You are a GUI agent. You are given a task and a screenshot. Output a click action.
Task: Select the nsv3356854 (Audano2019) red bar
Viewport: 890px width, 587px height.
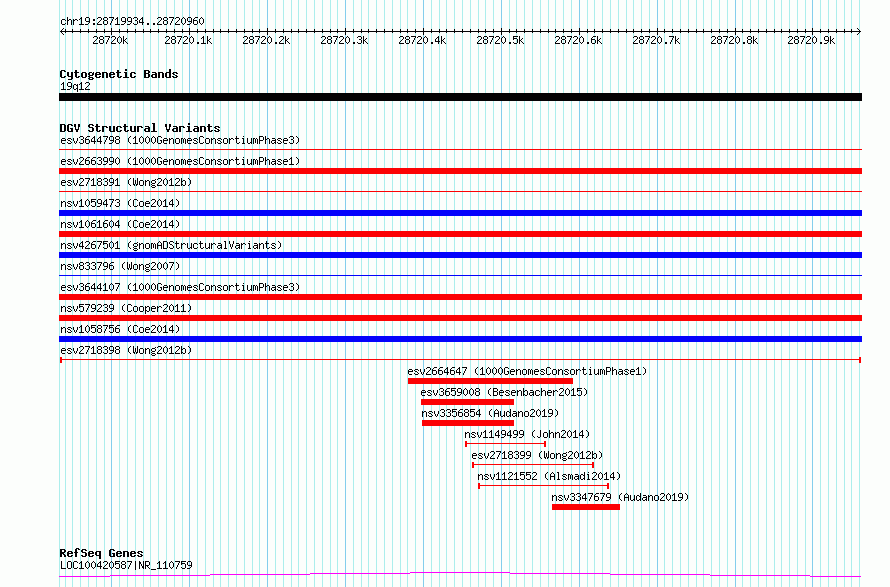tap(468, 423)
